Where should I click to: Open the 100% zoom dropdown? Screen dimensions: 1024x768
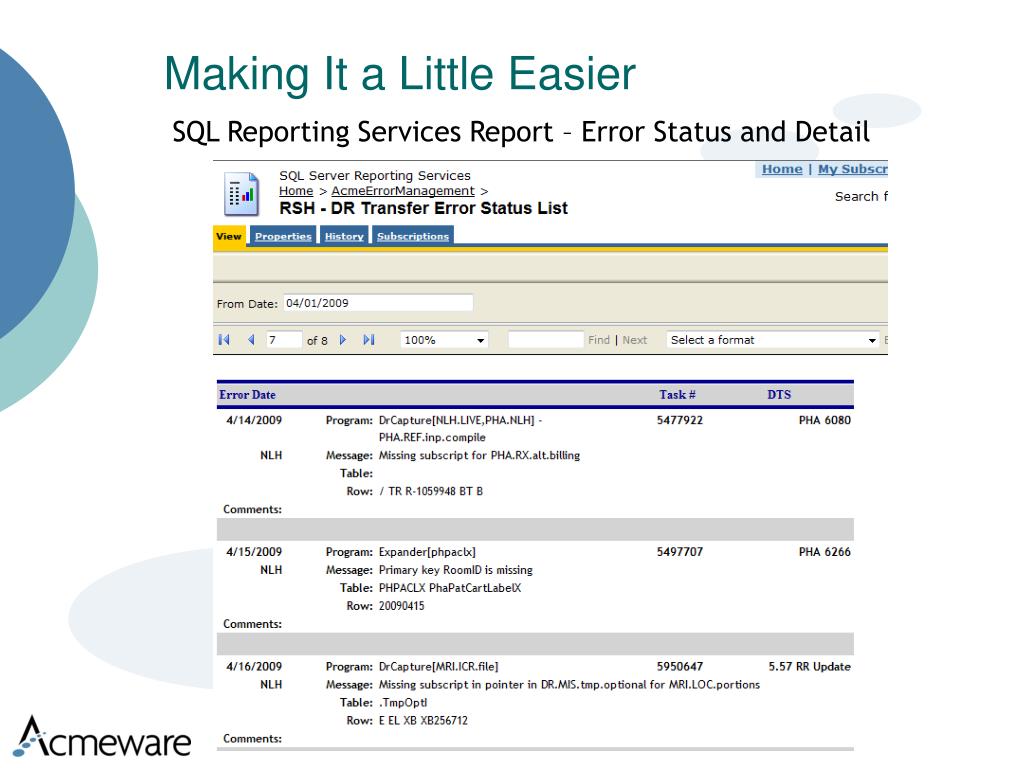(444, 340)
